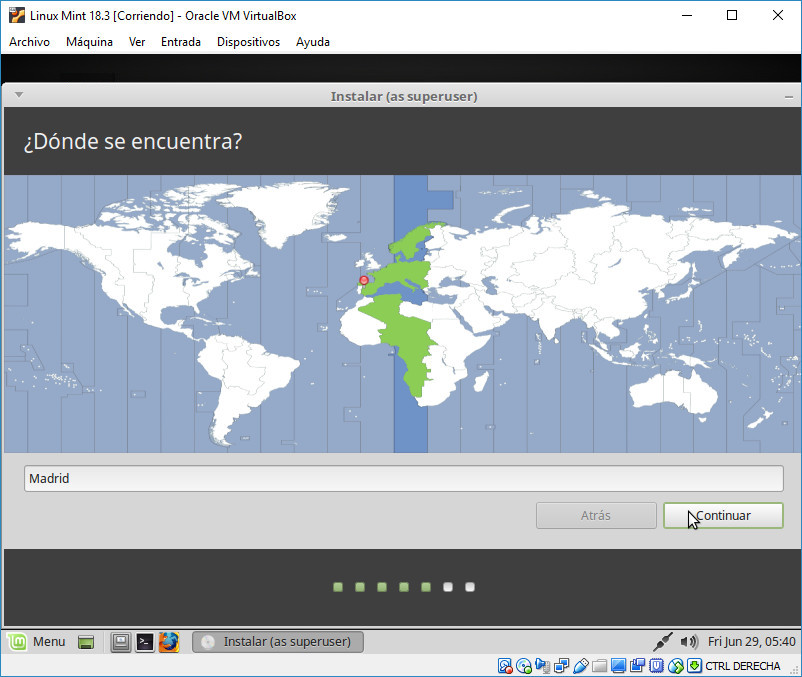
Task: Open the Ver menu
Action: pyautogui.click(x=137, y=42)
